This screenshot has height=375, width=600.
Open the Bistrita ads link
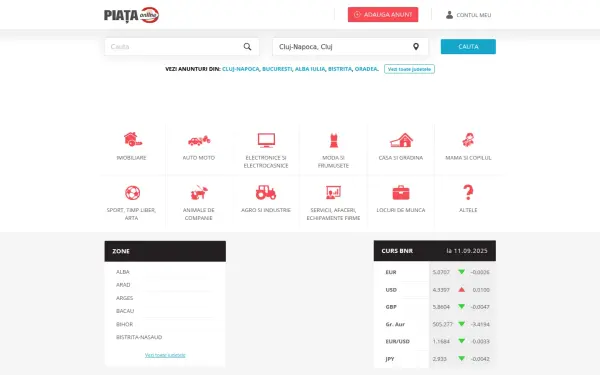340,69
